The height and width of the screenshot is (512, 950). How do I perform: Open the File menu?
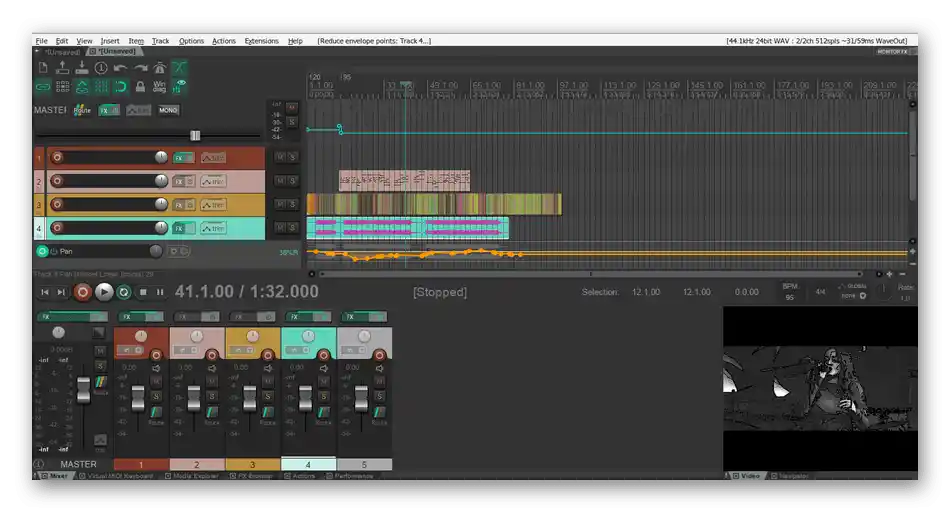(42, 41)
